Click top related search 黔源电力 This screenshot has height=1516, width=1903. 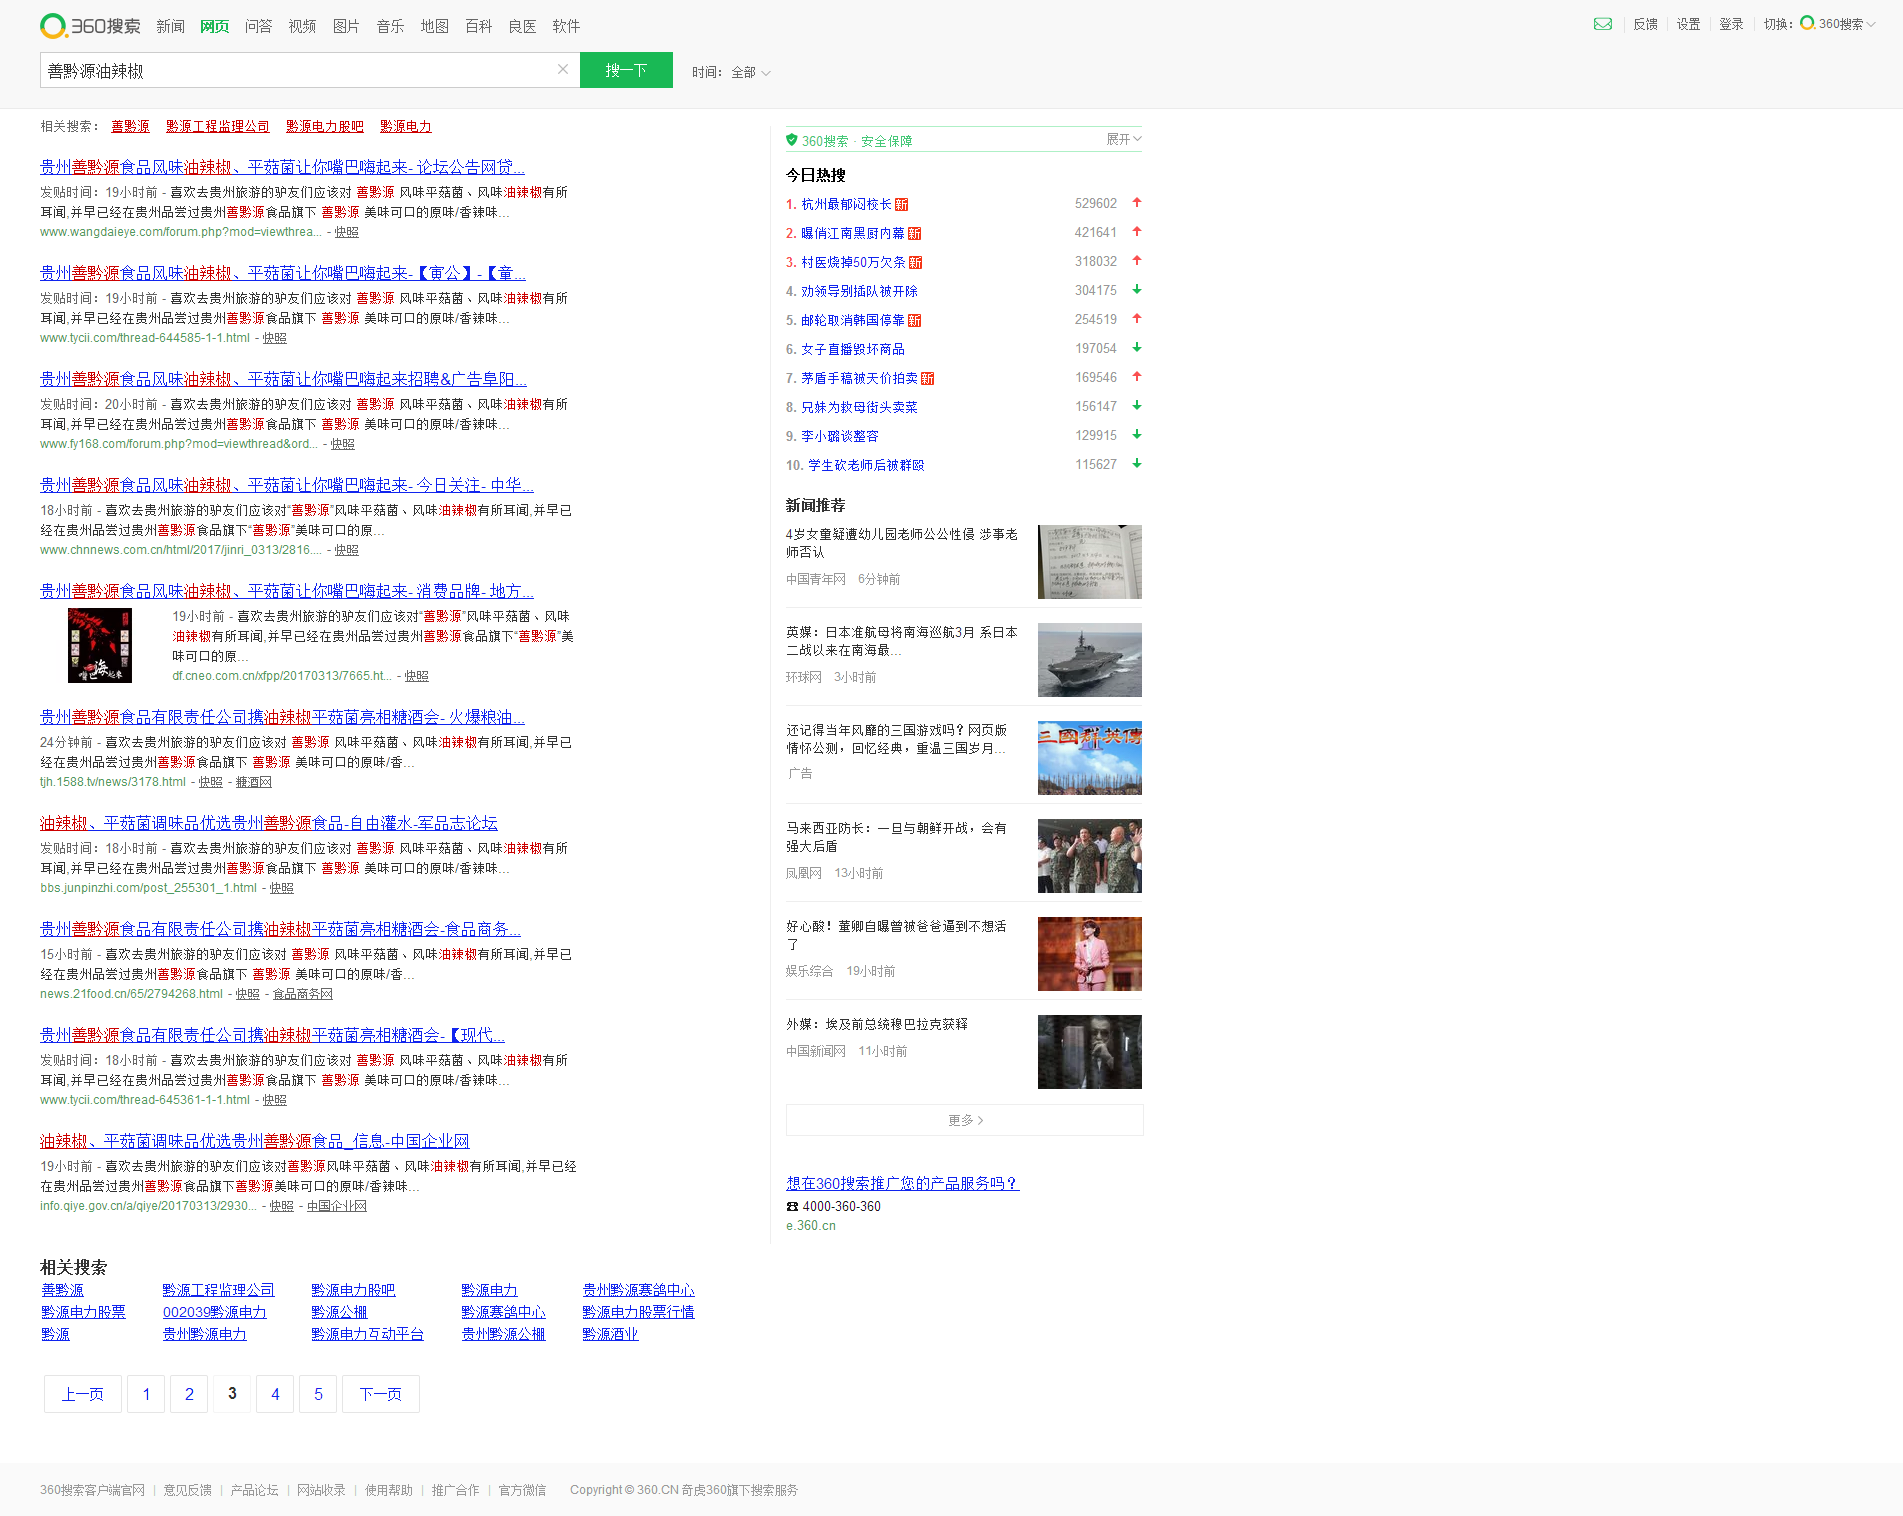click(406, 126)
